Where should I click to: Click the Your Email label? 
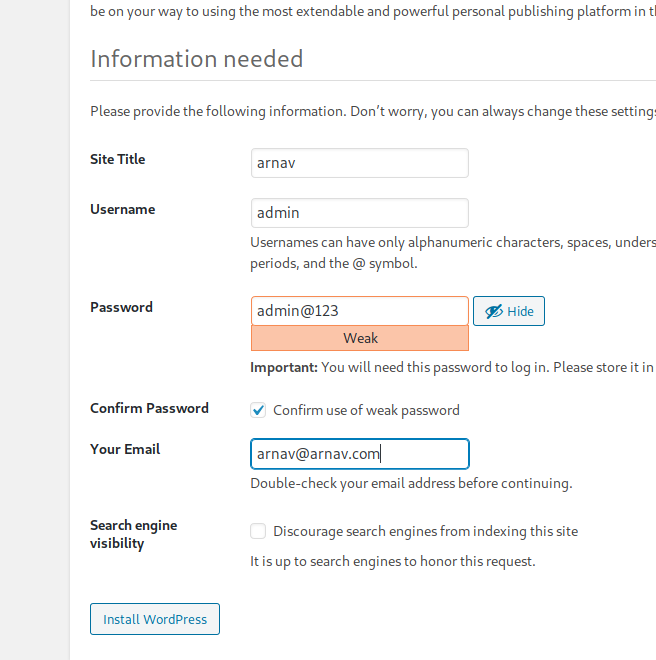[125, 449]
